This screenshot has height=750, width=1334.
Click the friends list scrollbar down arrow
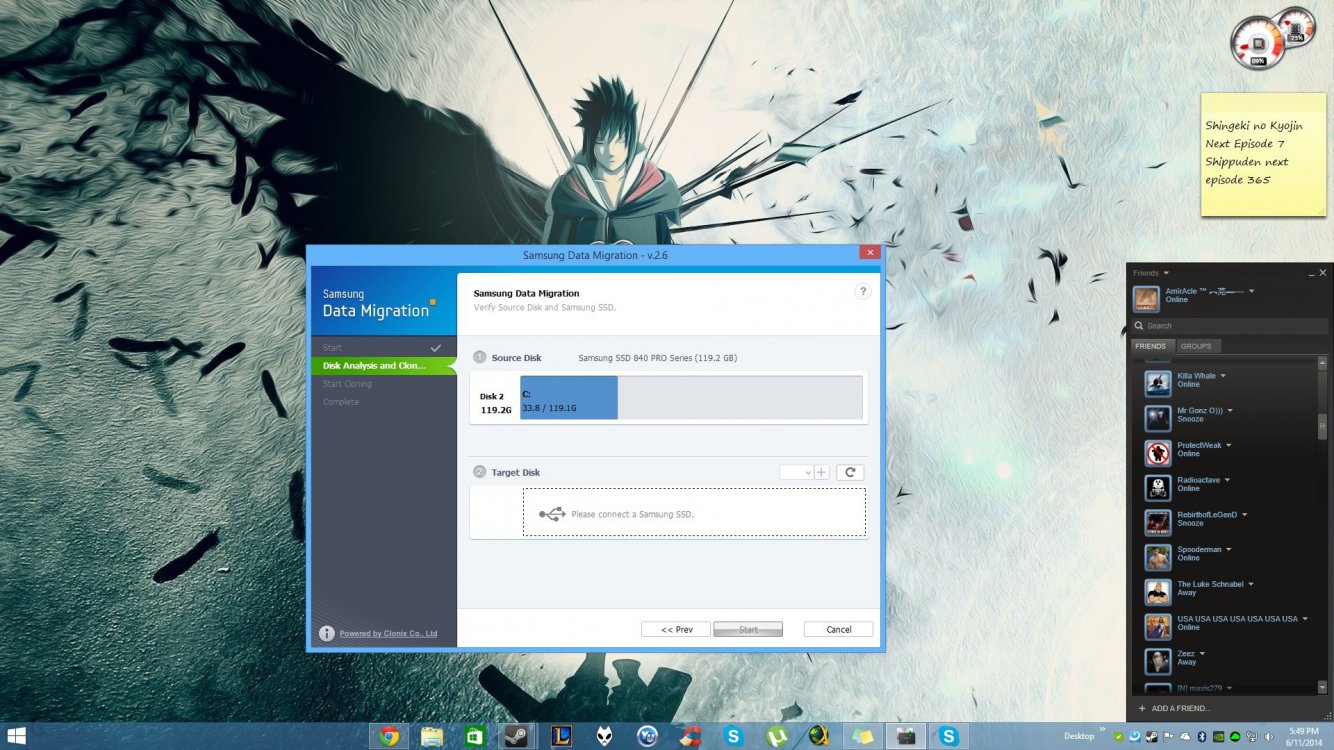pyautogui.click(x=1323, y=688)
